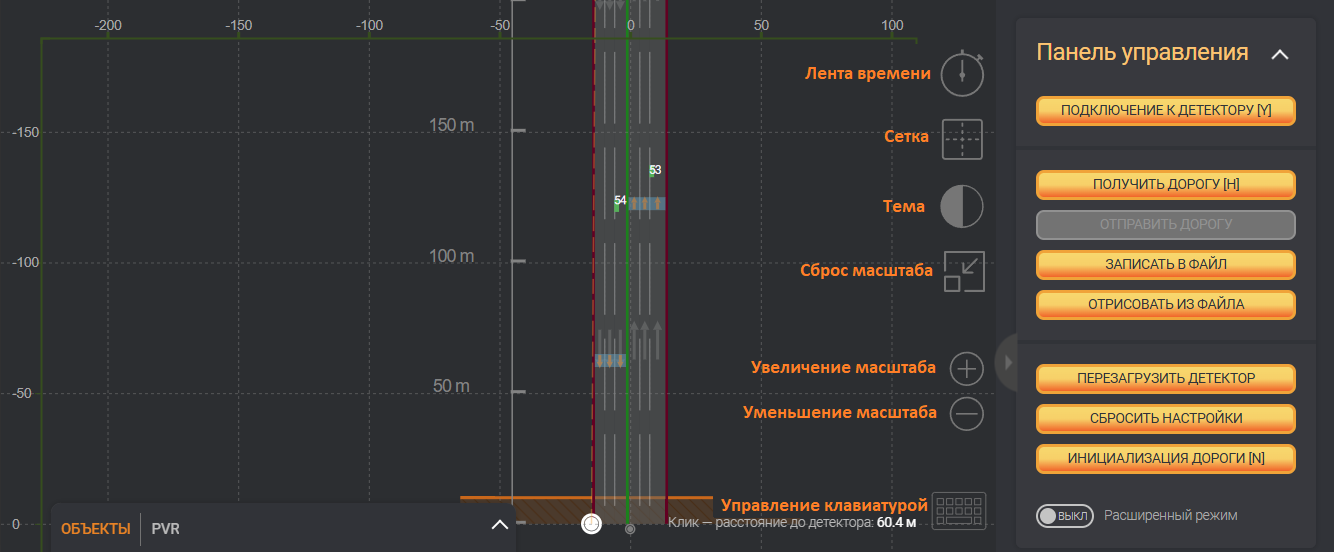Click the lower crosswalk on the left lanes

(x=610, y=360)
